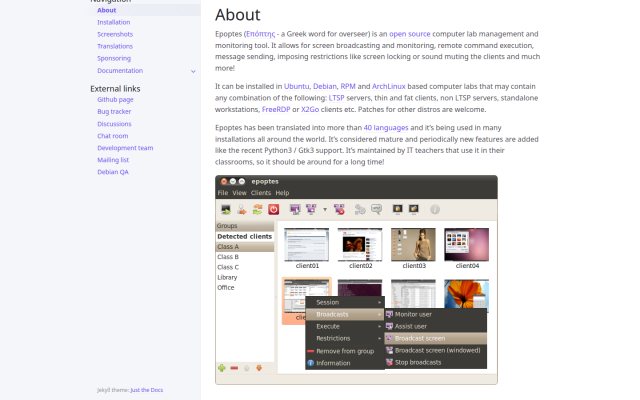Click the red minus remove group icon
The width and height of the screenshot is (640, 400).
pos(234,368)
